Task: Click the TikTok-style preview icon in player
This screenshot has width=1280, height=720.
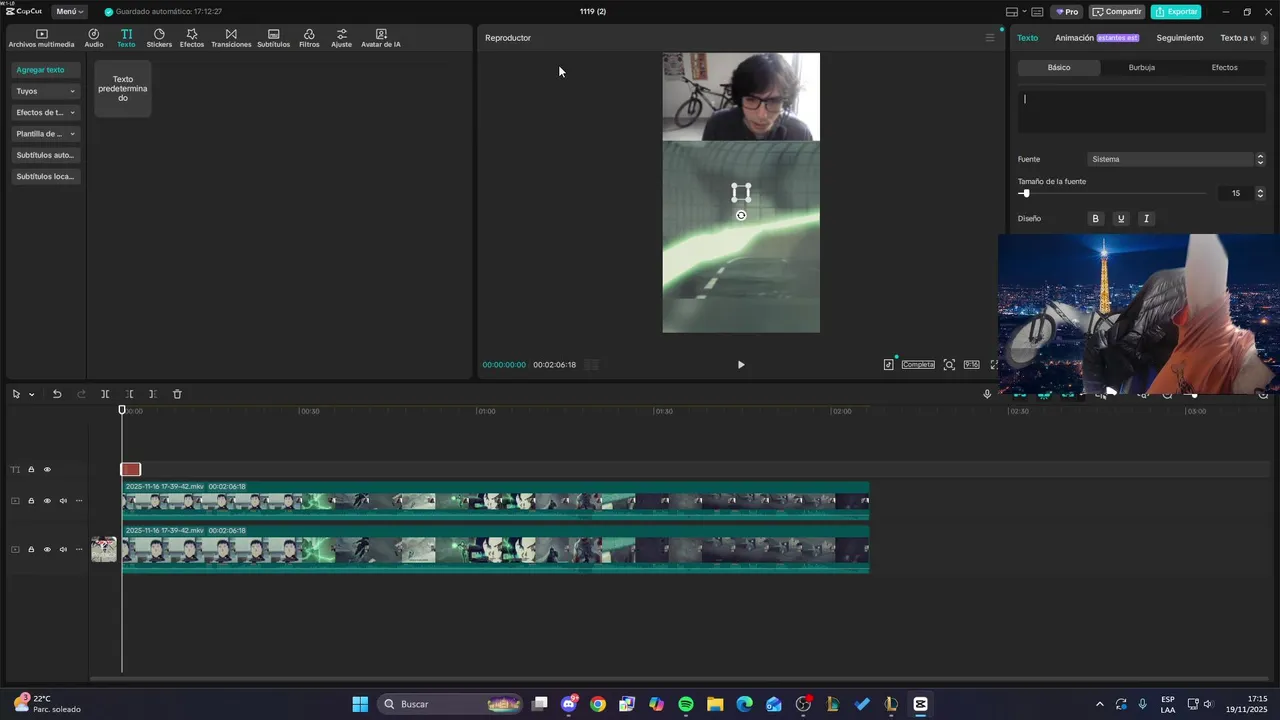Action: [888, 365]
